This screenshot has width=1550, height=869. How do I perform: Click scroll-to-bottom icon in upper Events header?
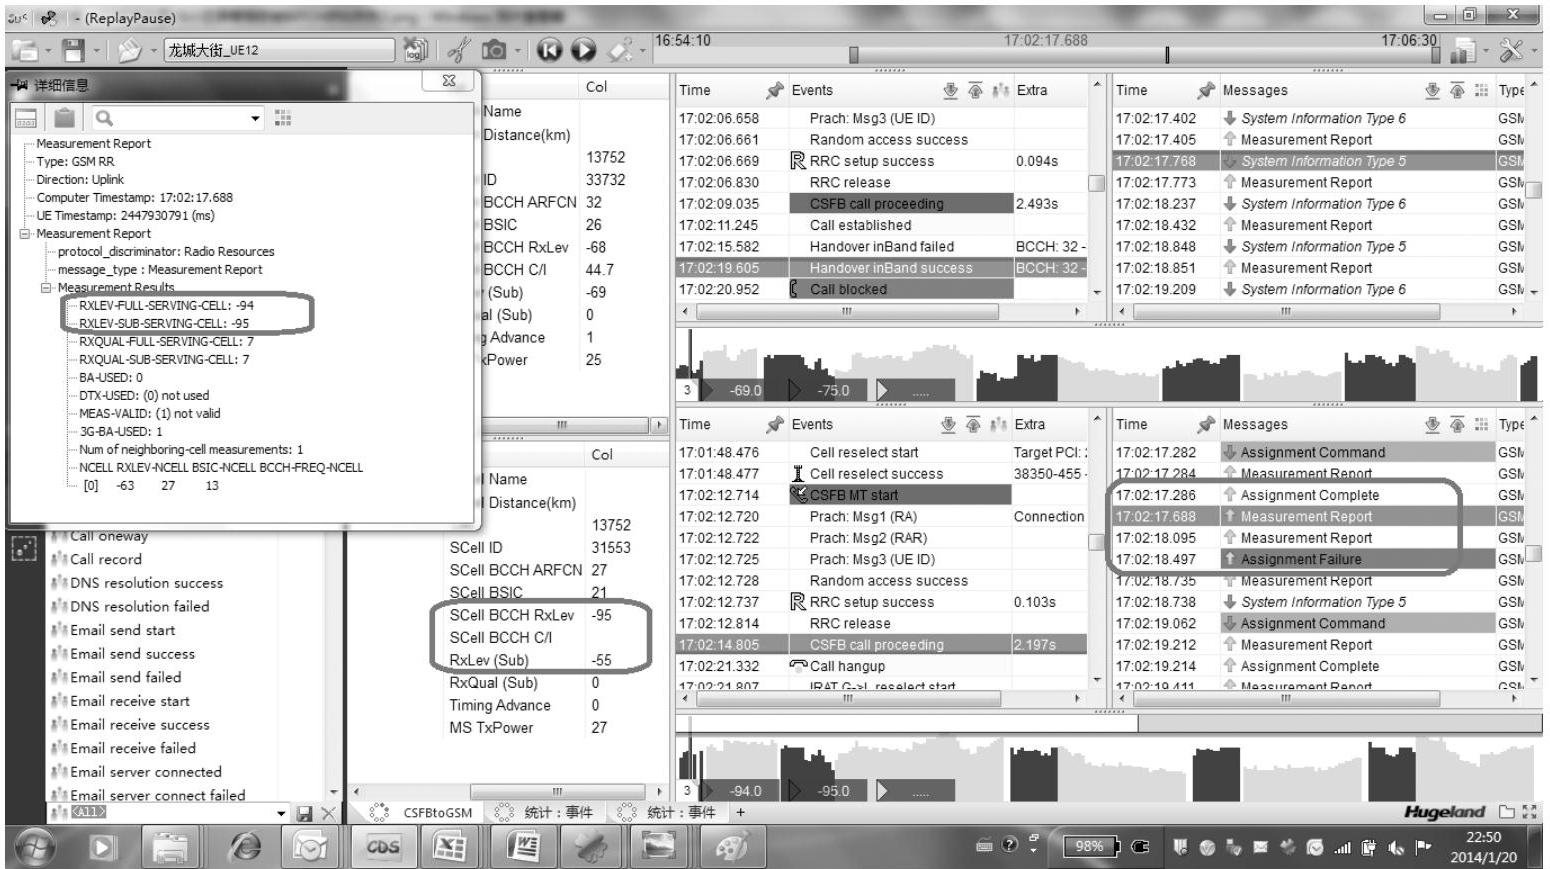[x=950, y=90]
